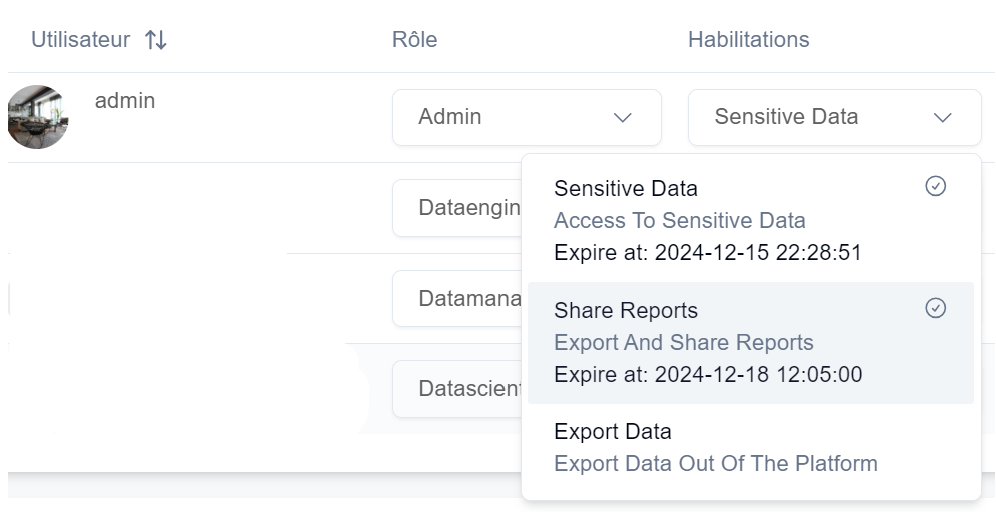Click the Share Reports expiry date line

[708, 375]
